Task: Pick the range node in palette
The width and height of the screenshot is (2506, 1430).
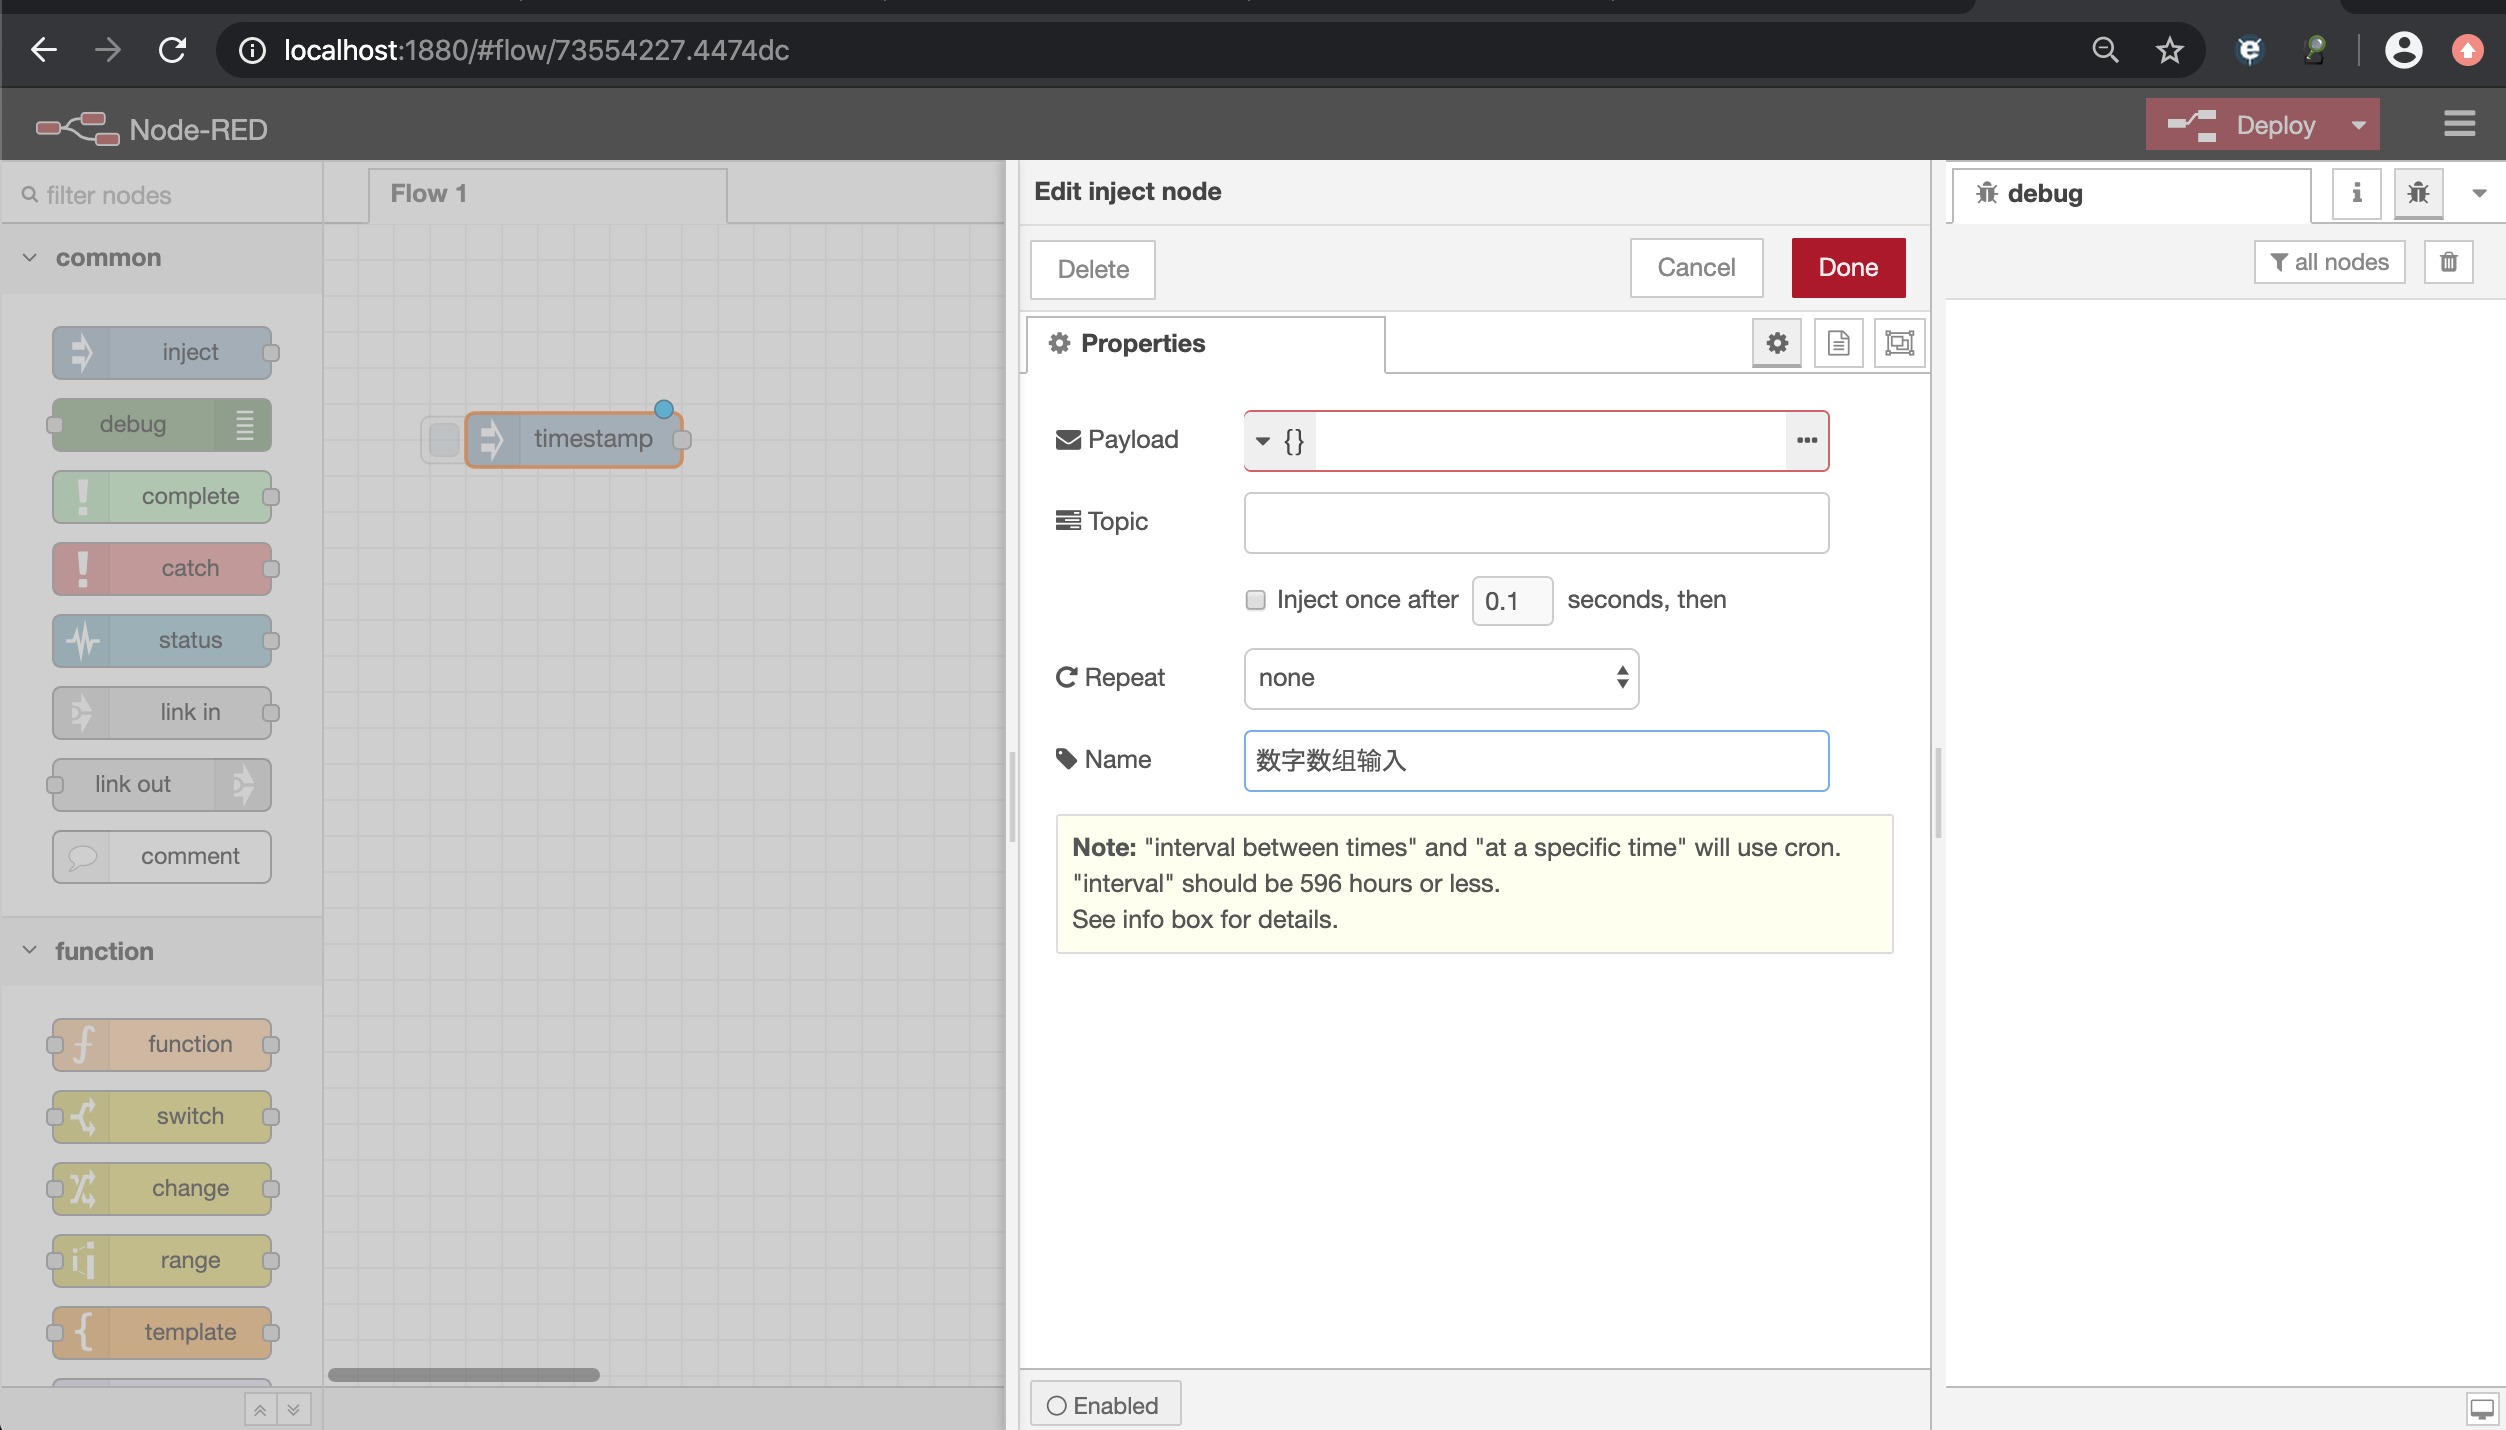Action: coord(162,1260)
